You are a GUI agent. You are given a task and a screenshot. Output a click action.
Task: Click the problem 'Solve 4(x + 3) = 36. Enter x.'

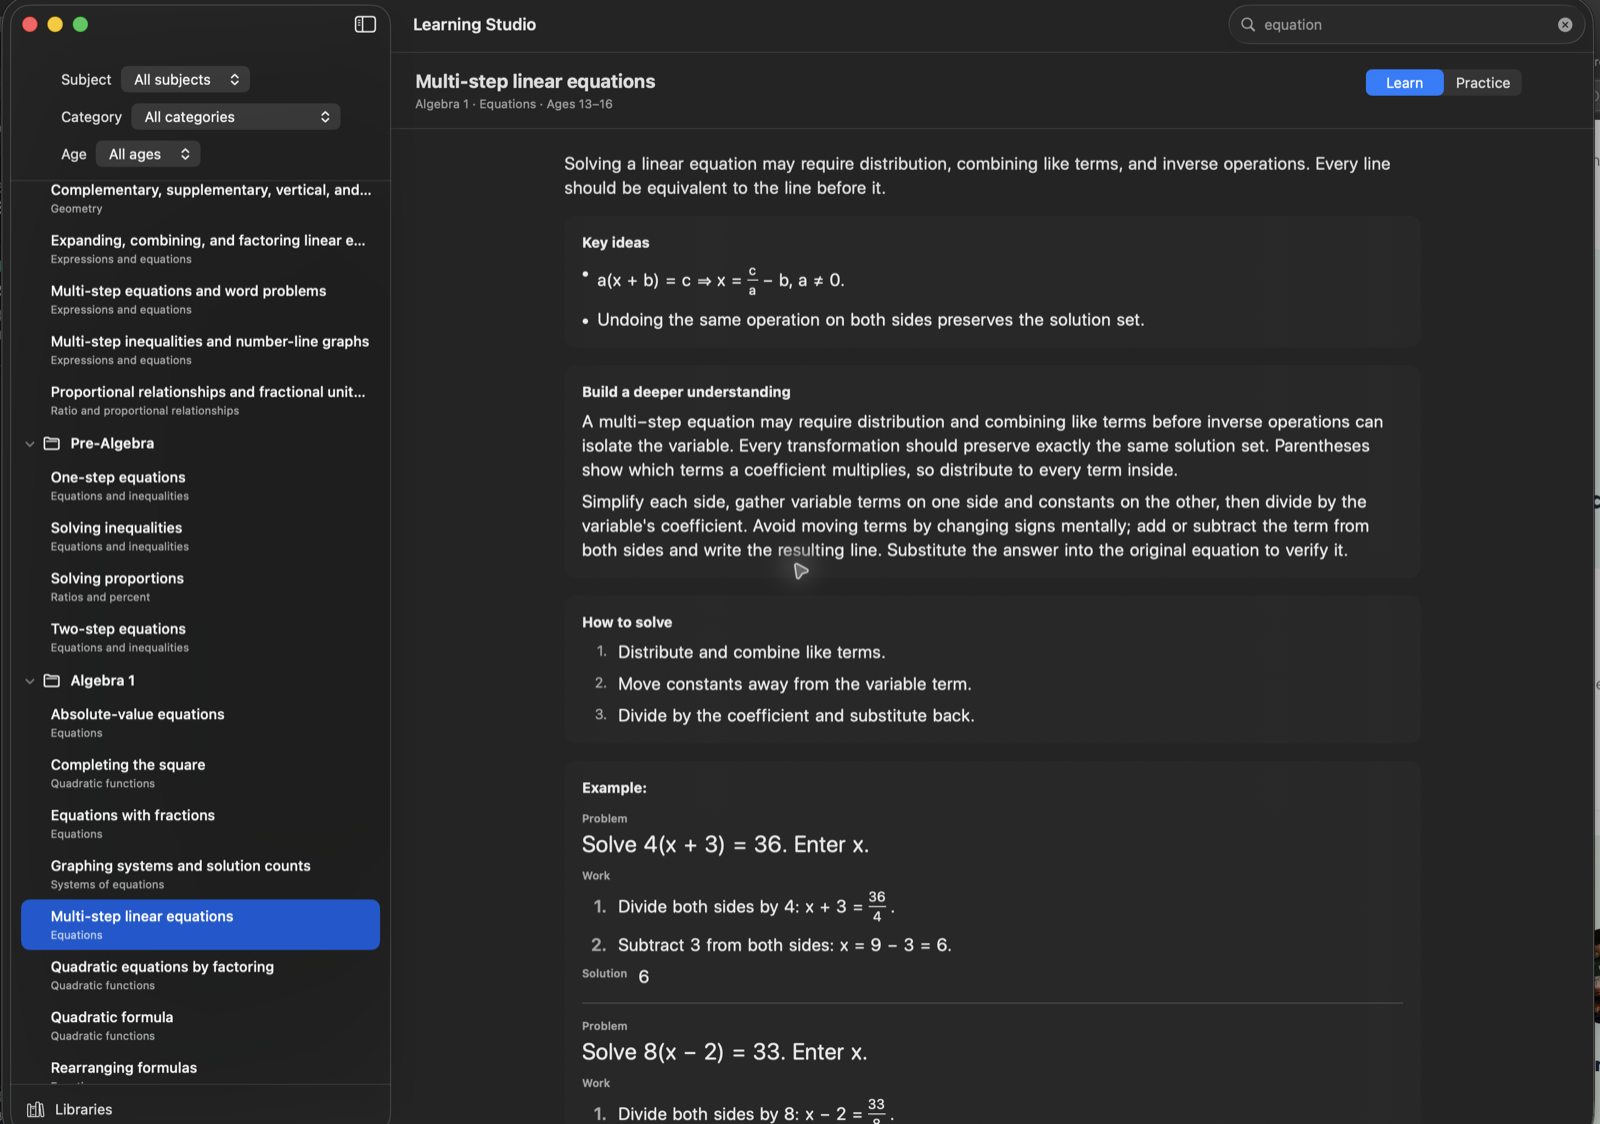click(x=725, y=845)
